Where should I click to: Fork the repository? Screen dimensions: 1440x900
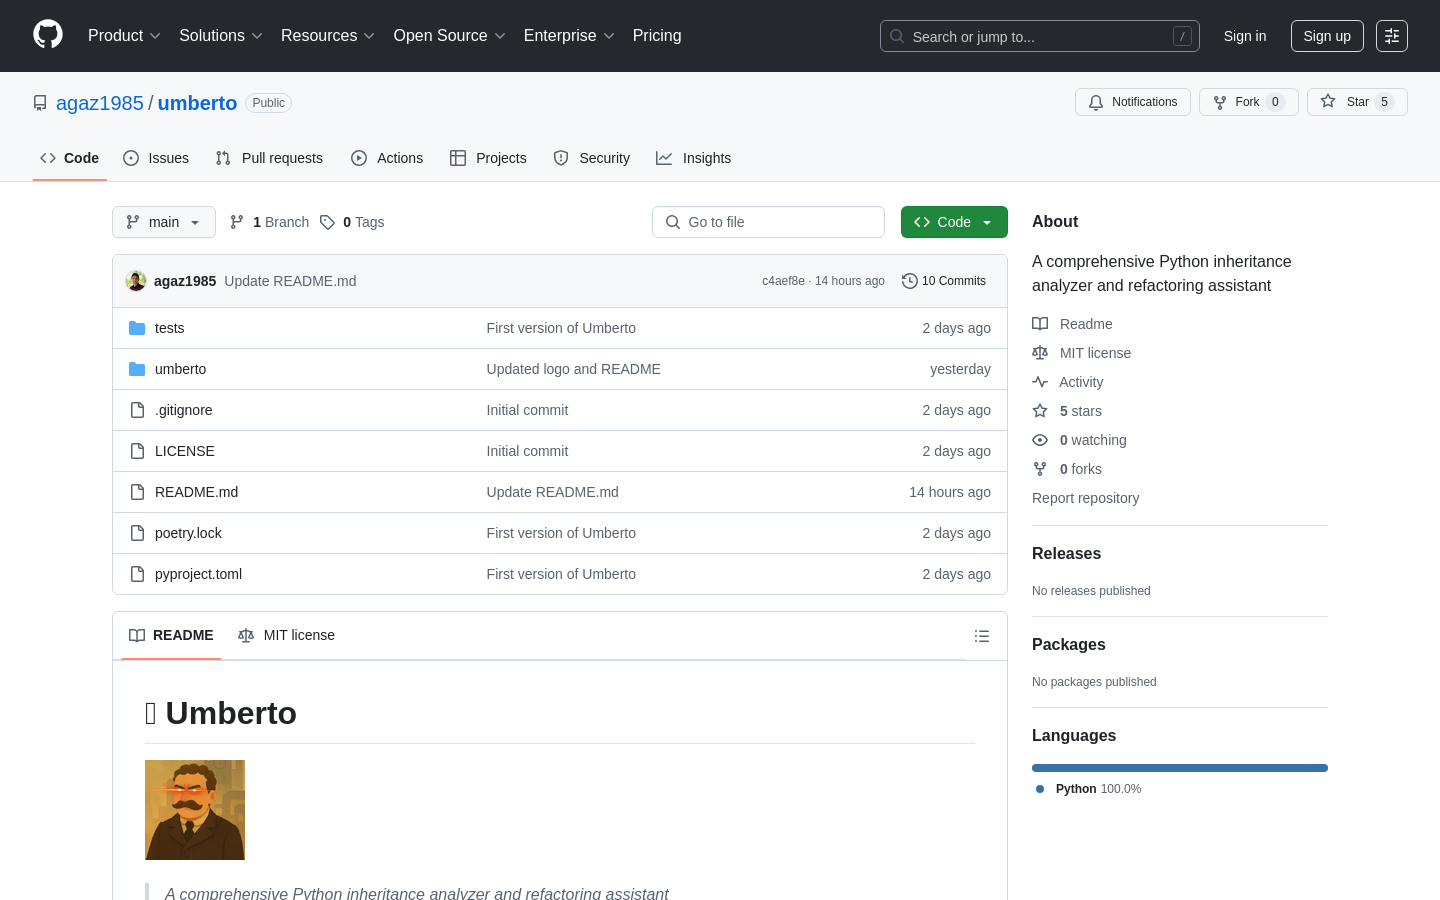pyautogui.click(x=1249, y=102)
